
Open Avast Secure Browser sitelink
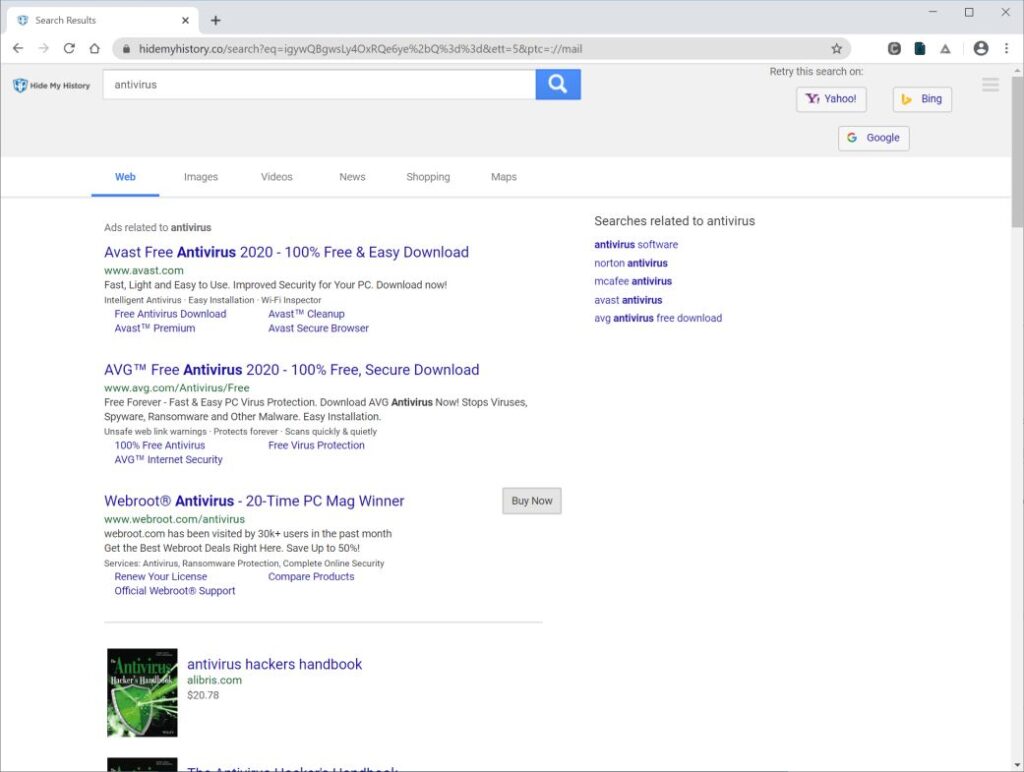pos(318,329)
